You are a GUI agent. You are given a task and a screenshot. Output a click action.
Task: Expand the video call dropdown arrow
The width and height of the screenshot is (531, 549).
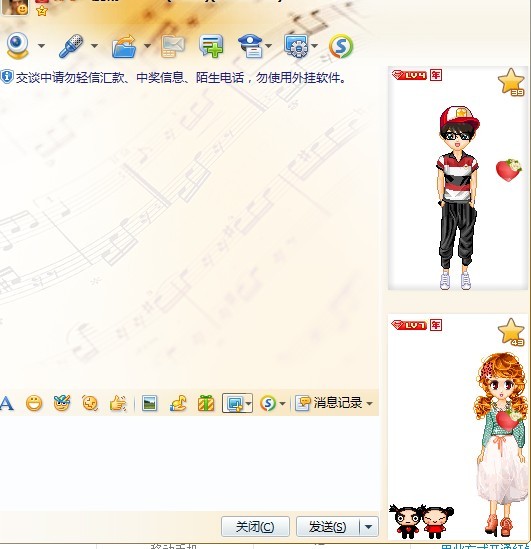click(x=41, y=46)
